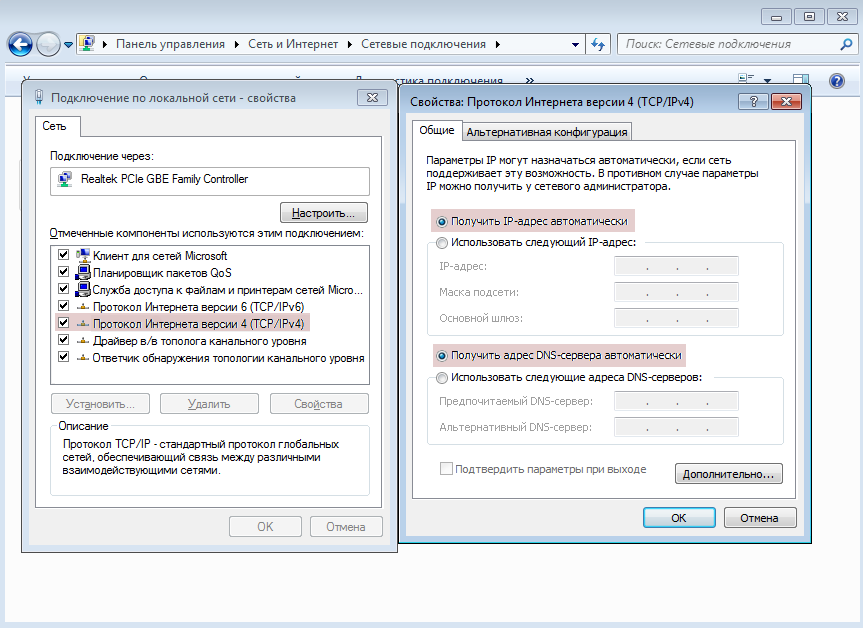Click the preview pane icon in toolbar
The height and width of the screenshot is (628, 864).
(x=800, y=80)
